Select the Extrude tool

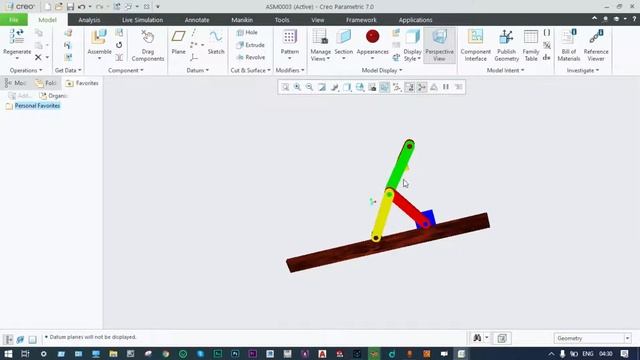point(251,45)
